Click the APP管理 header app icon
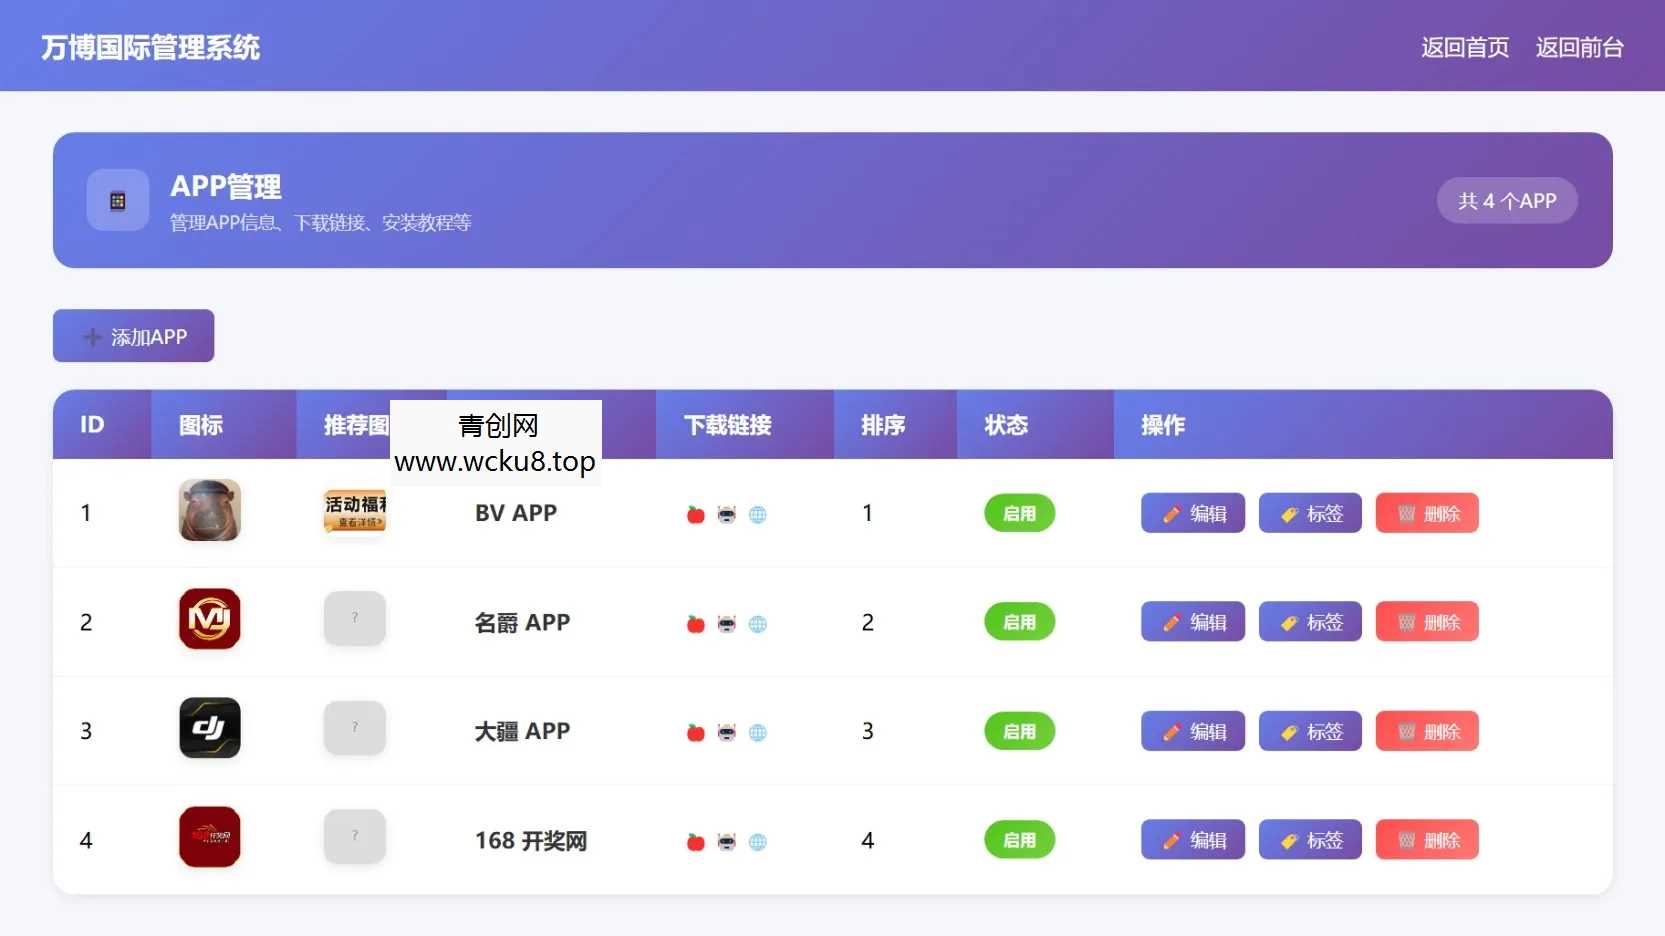This screenshot has width=1665, height=936. [x=117, y=200]
